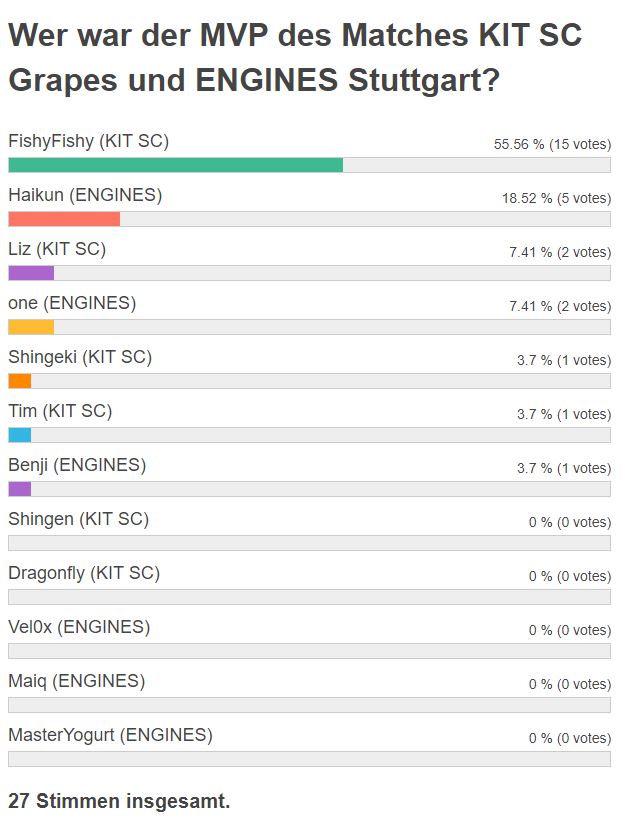Click the purple Liz result bar
This screenshot has height=818, width=637.
tap(31, 273)
